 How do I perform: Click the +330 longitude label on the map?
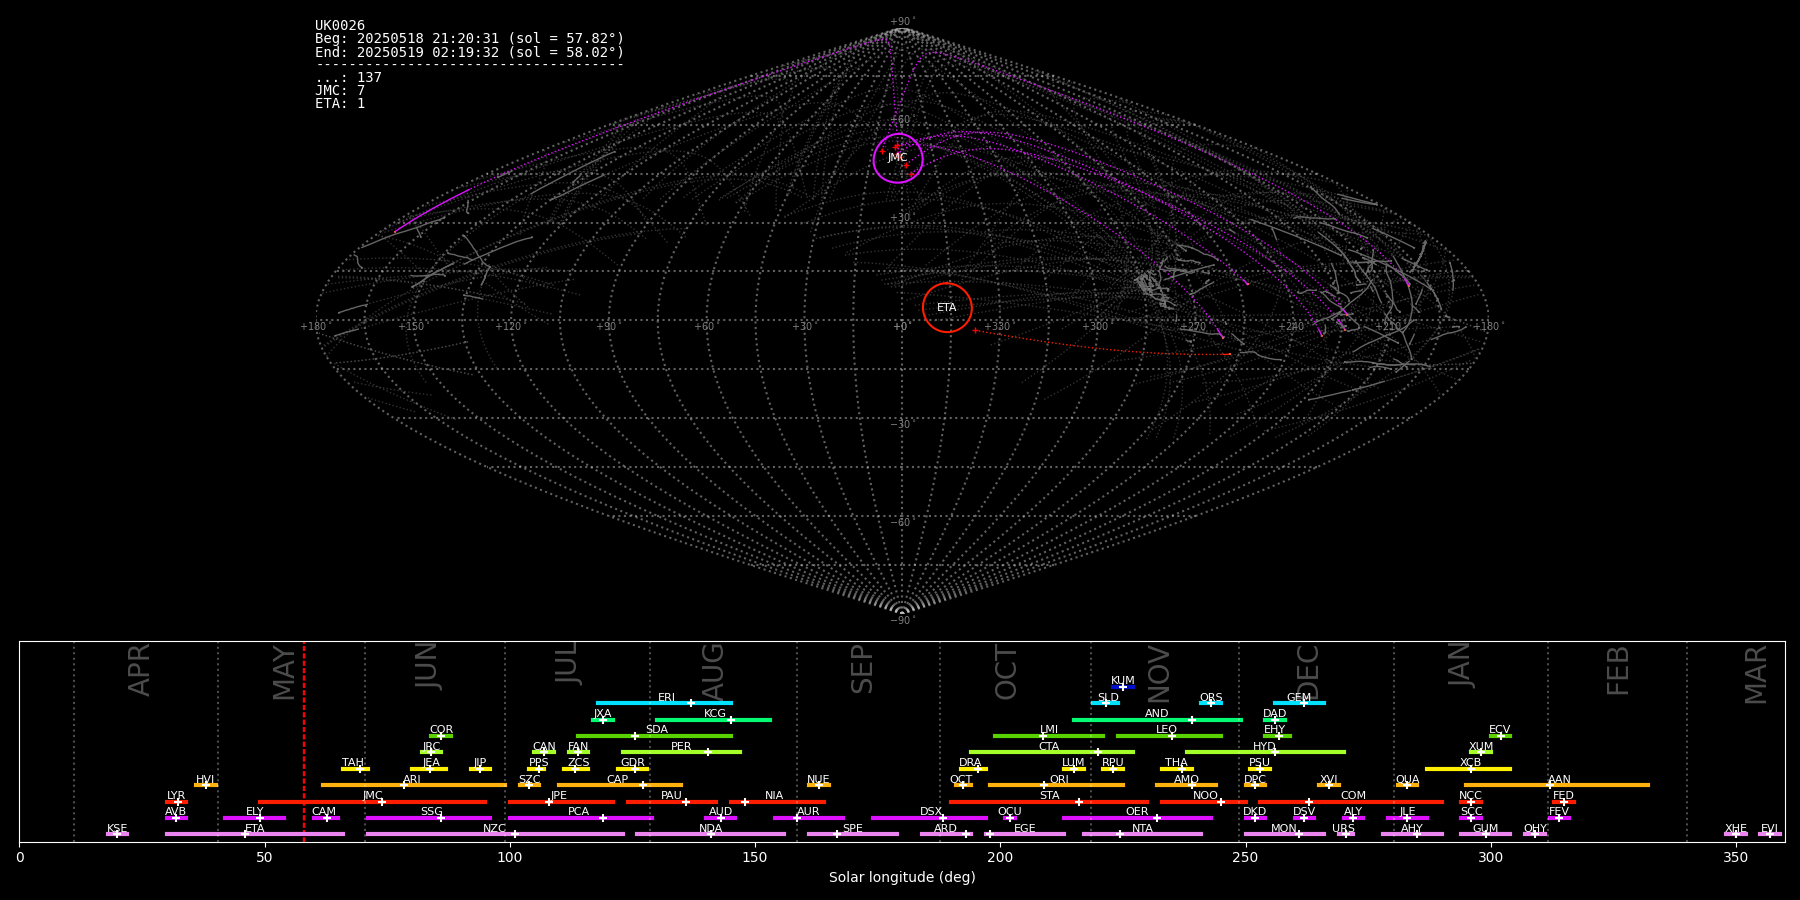(x=997, y=326)
